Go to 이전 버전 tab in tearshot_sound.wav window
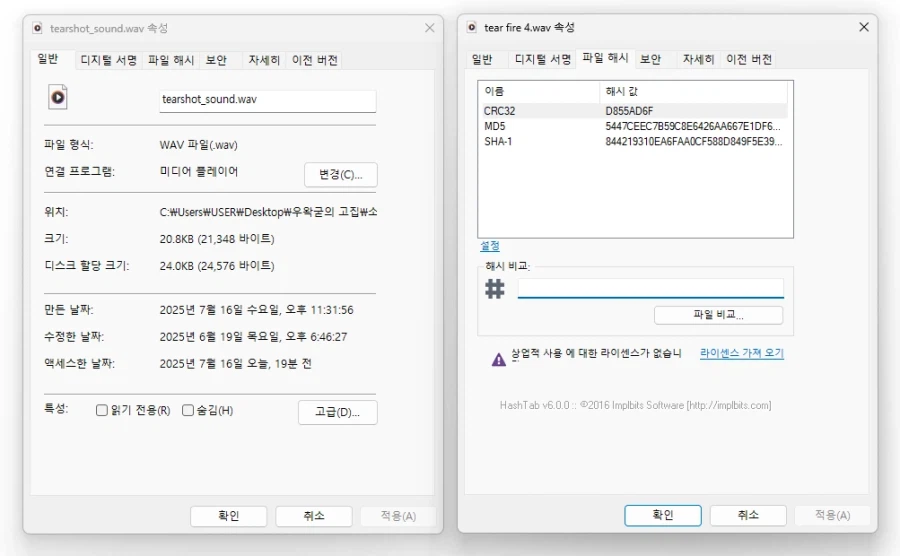 315,60
